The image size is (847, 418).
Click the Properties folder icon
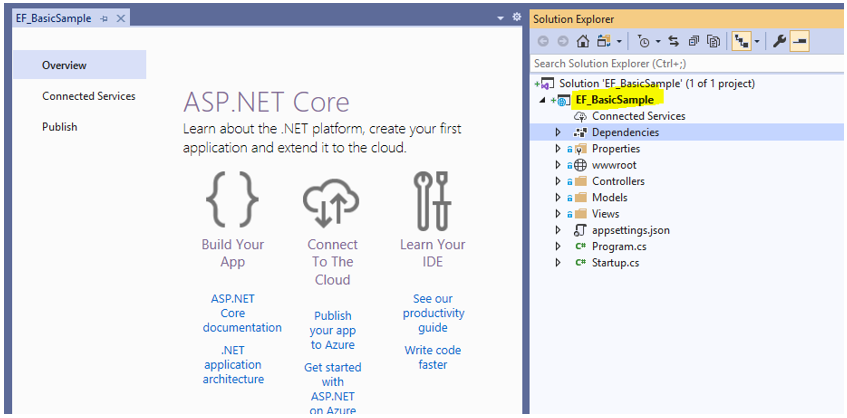580,149
